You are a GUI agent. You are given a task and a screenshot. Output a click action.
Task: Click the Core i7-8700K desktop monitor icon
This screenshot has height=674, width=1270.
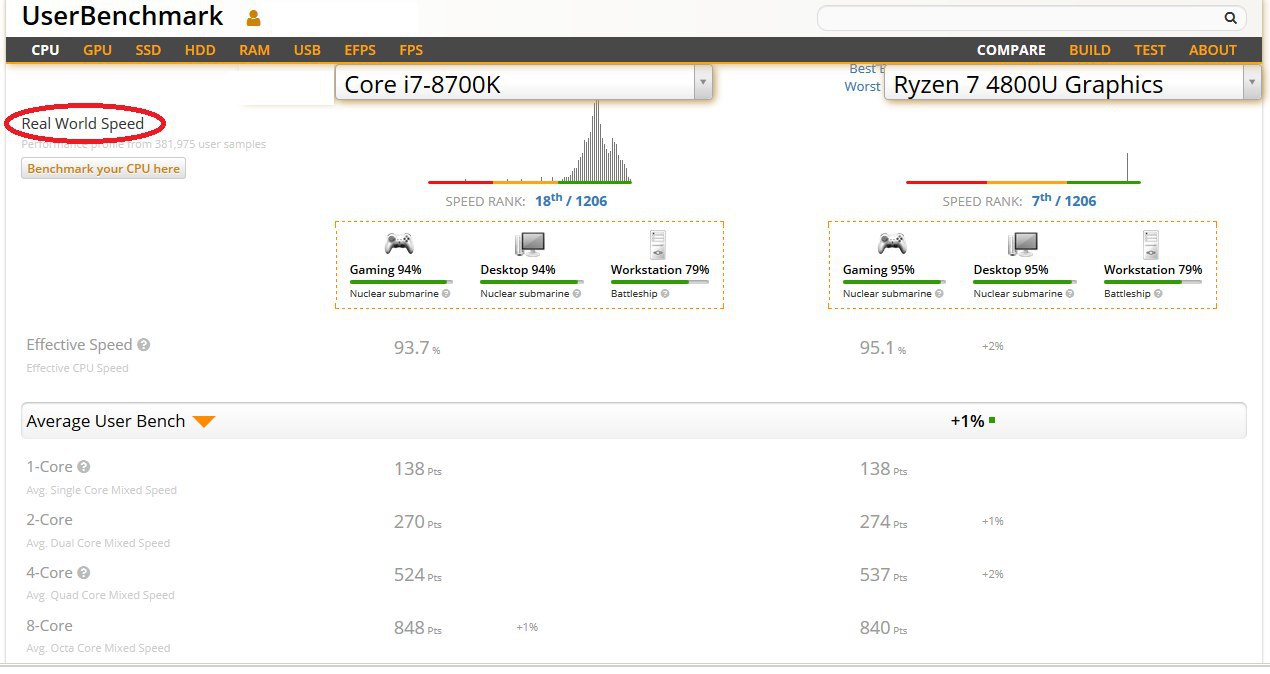(529, 244)
